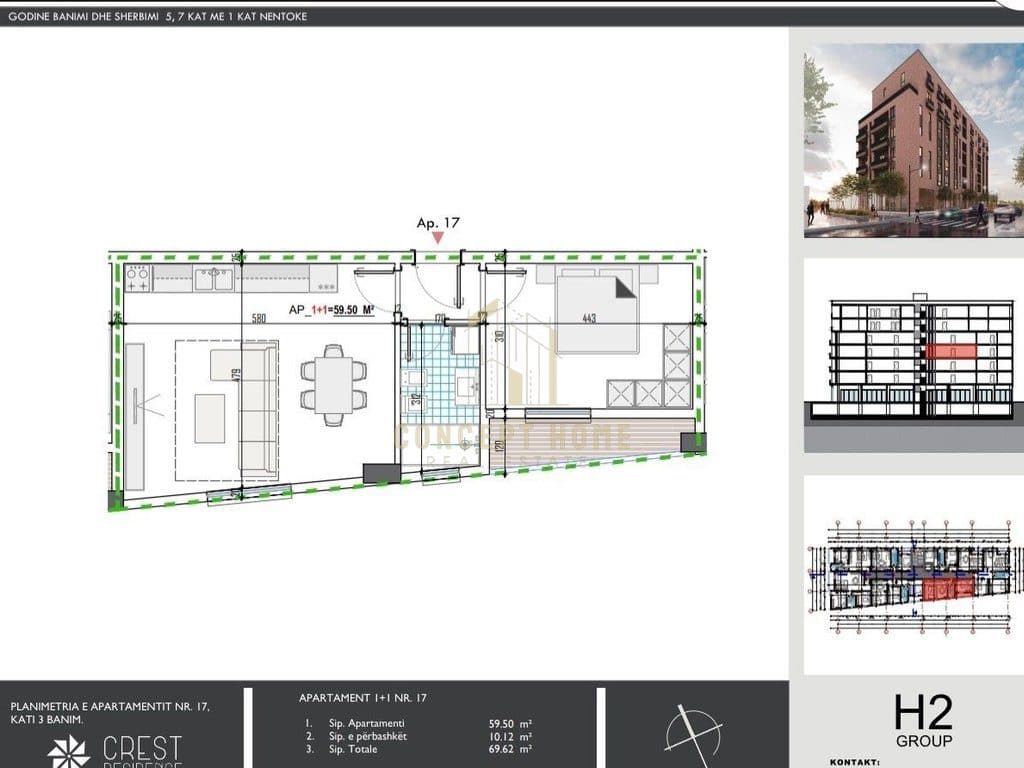1024x768 pixels.
Task: Open the building section elevation drawing
Action: (x=914, y=357)
